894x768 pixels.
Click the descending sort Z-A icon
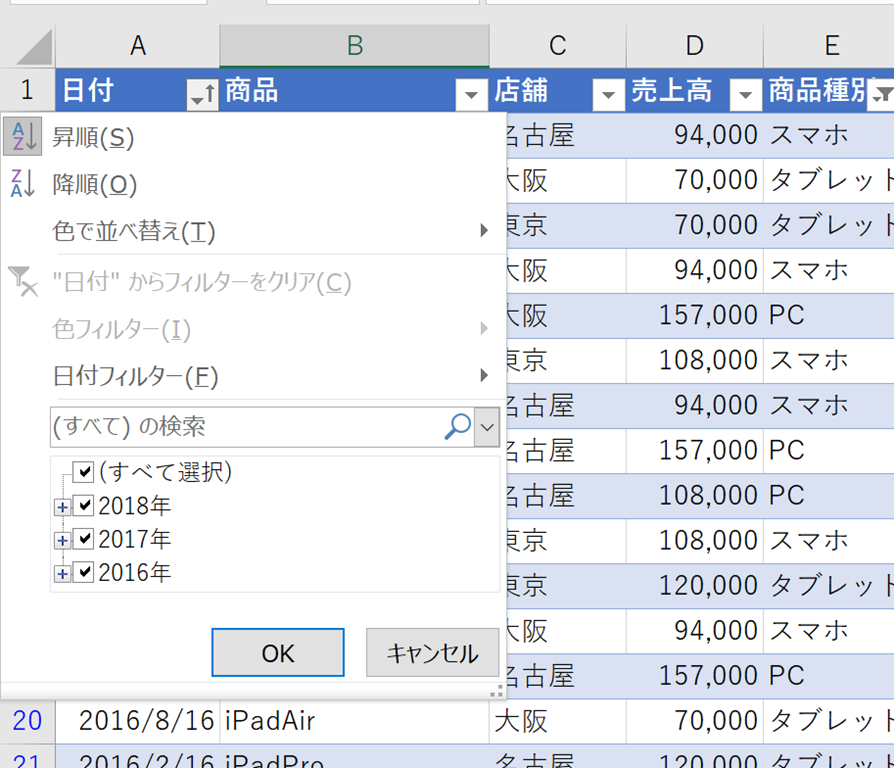coord(22,184)
